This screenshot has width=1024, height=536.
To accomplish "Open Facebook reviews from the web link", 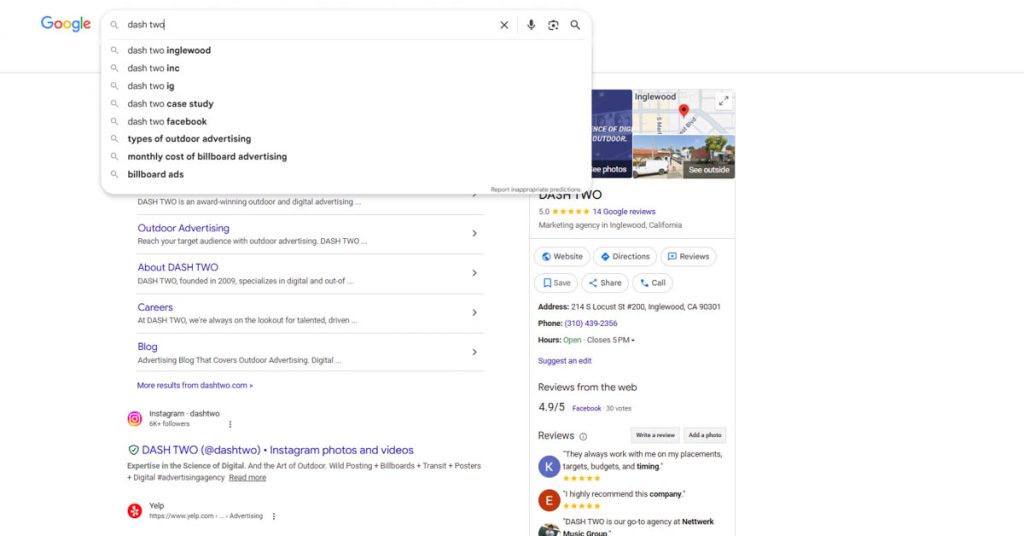I will 586,409.
